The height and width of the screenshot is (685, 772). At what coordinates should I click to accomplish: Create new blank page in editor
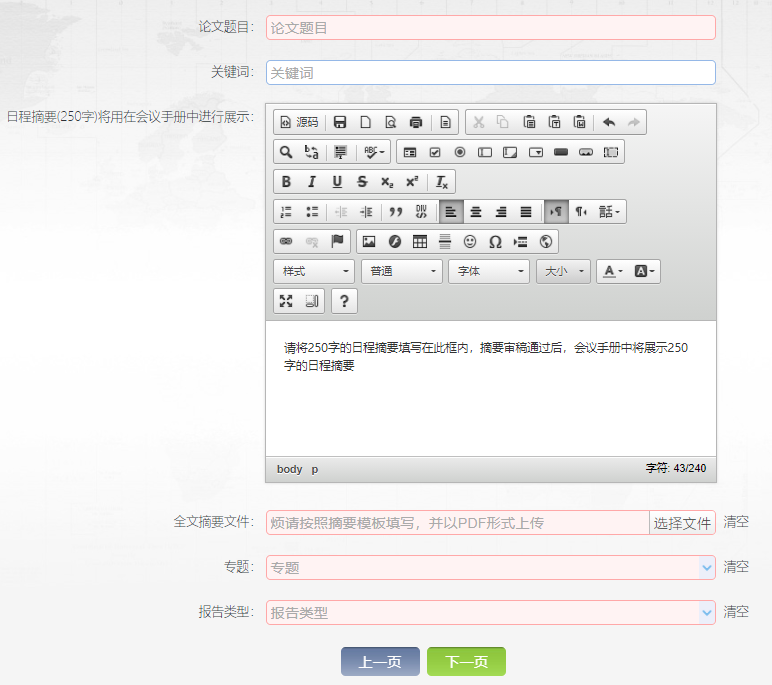[365, 122]
